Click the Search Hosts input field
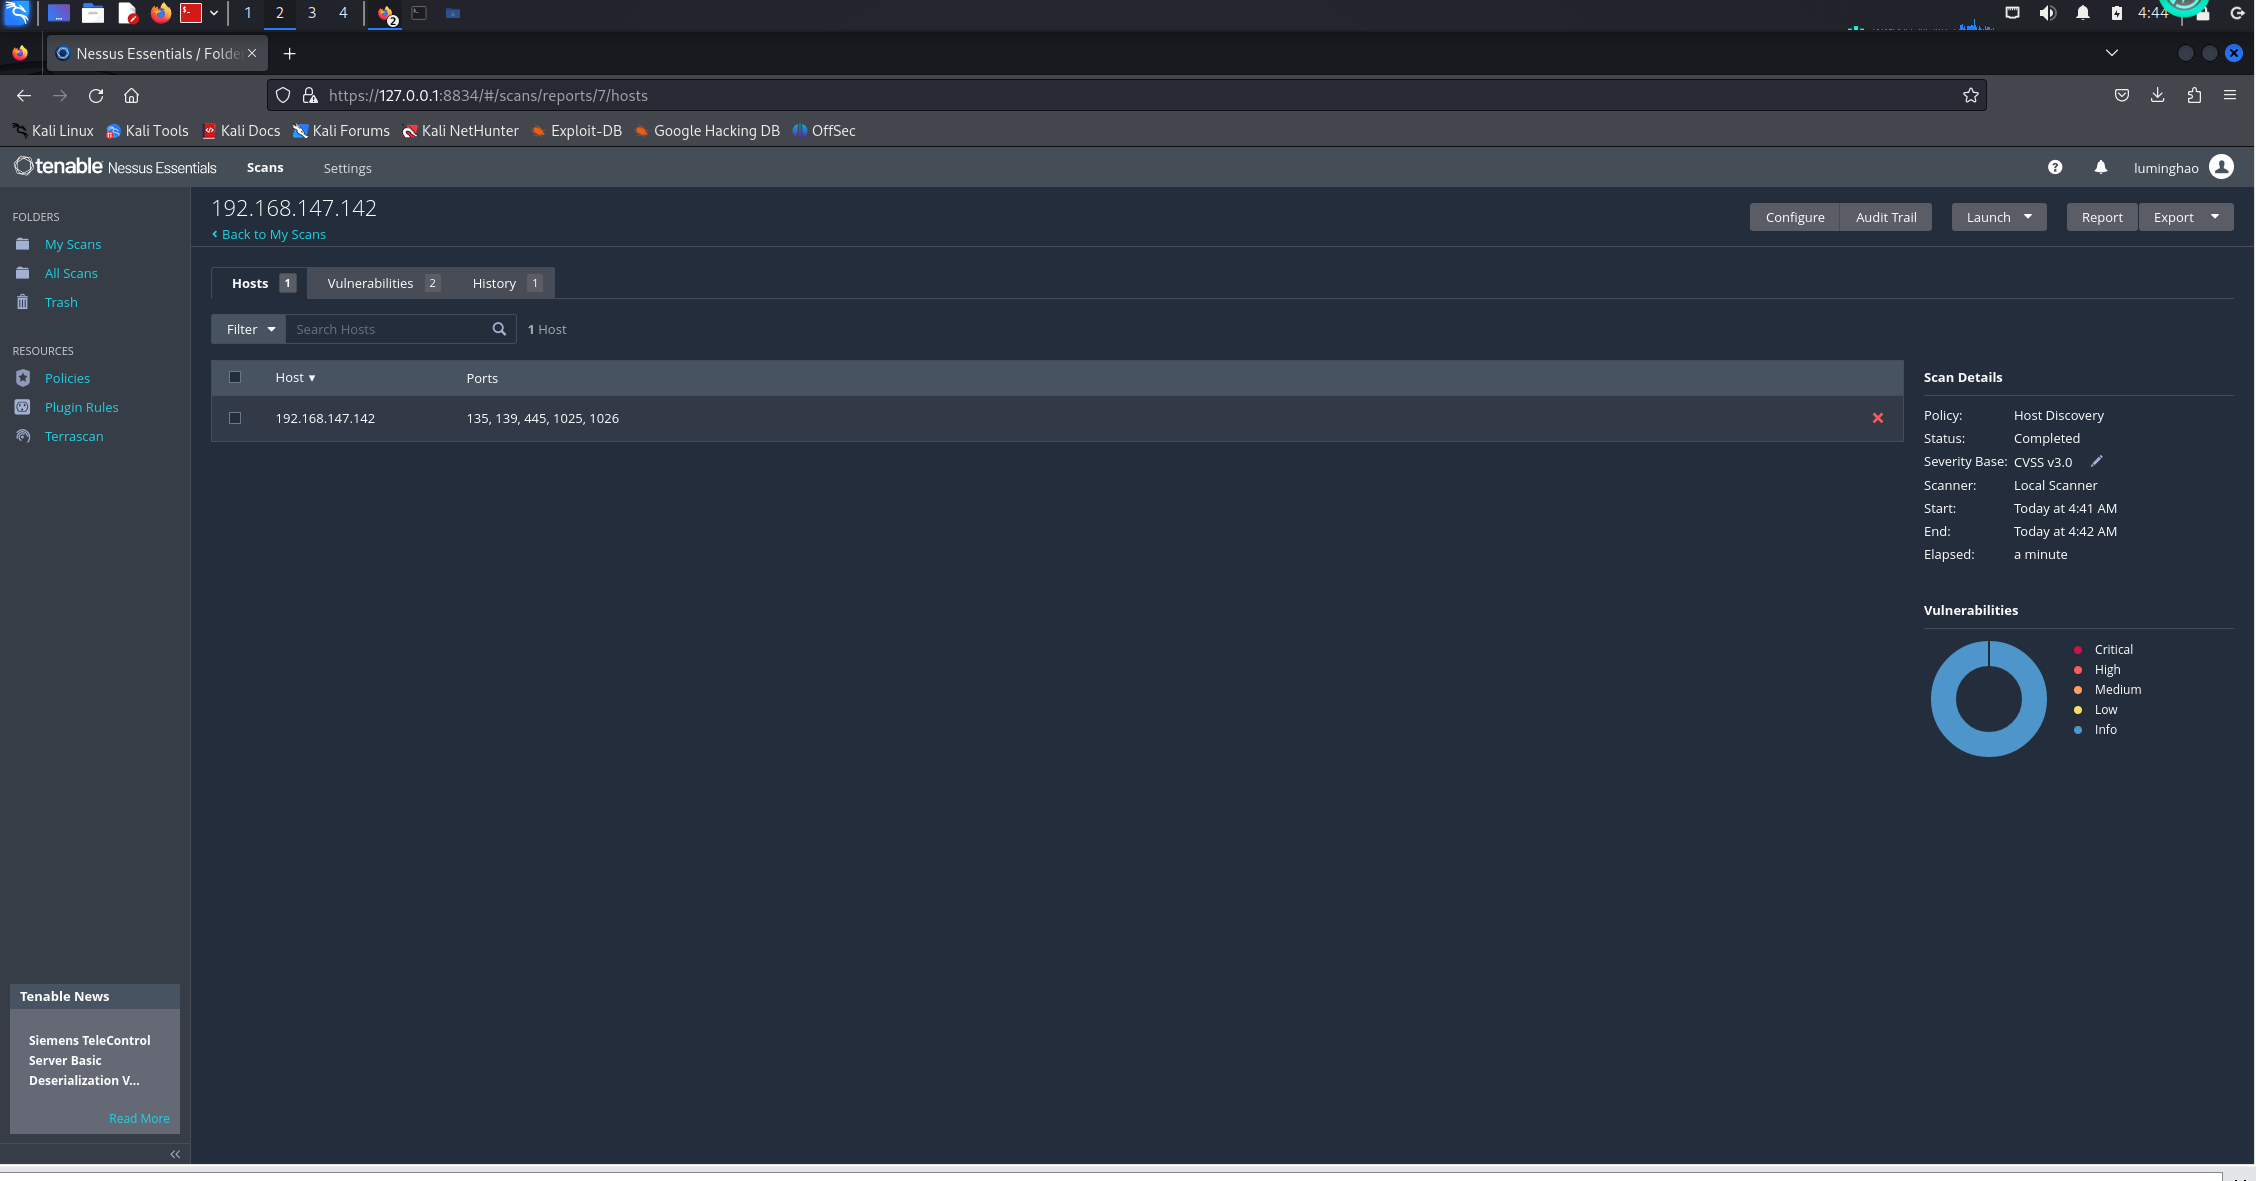 (x=388, y=329)
